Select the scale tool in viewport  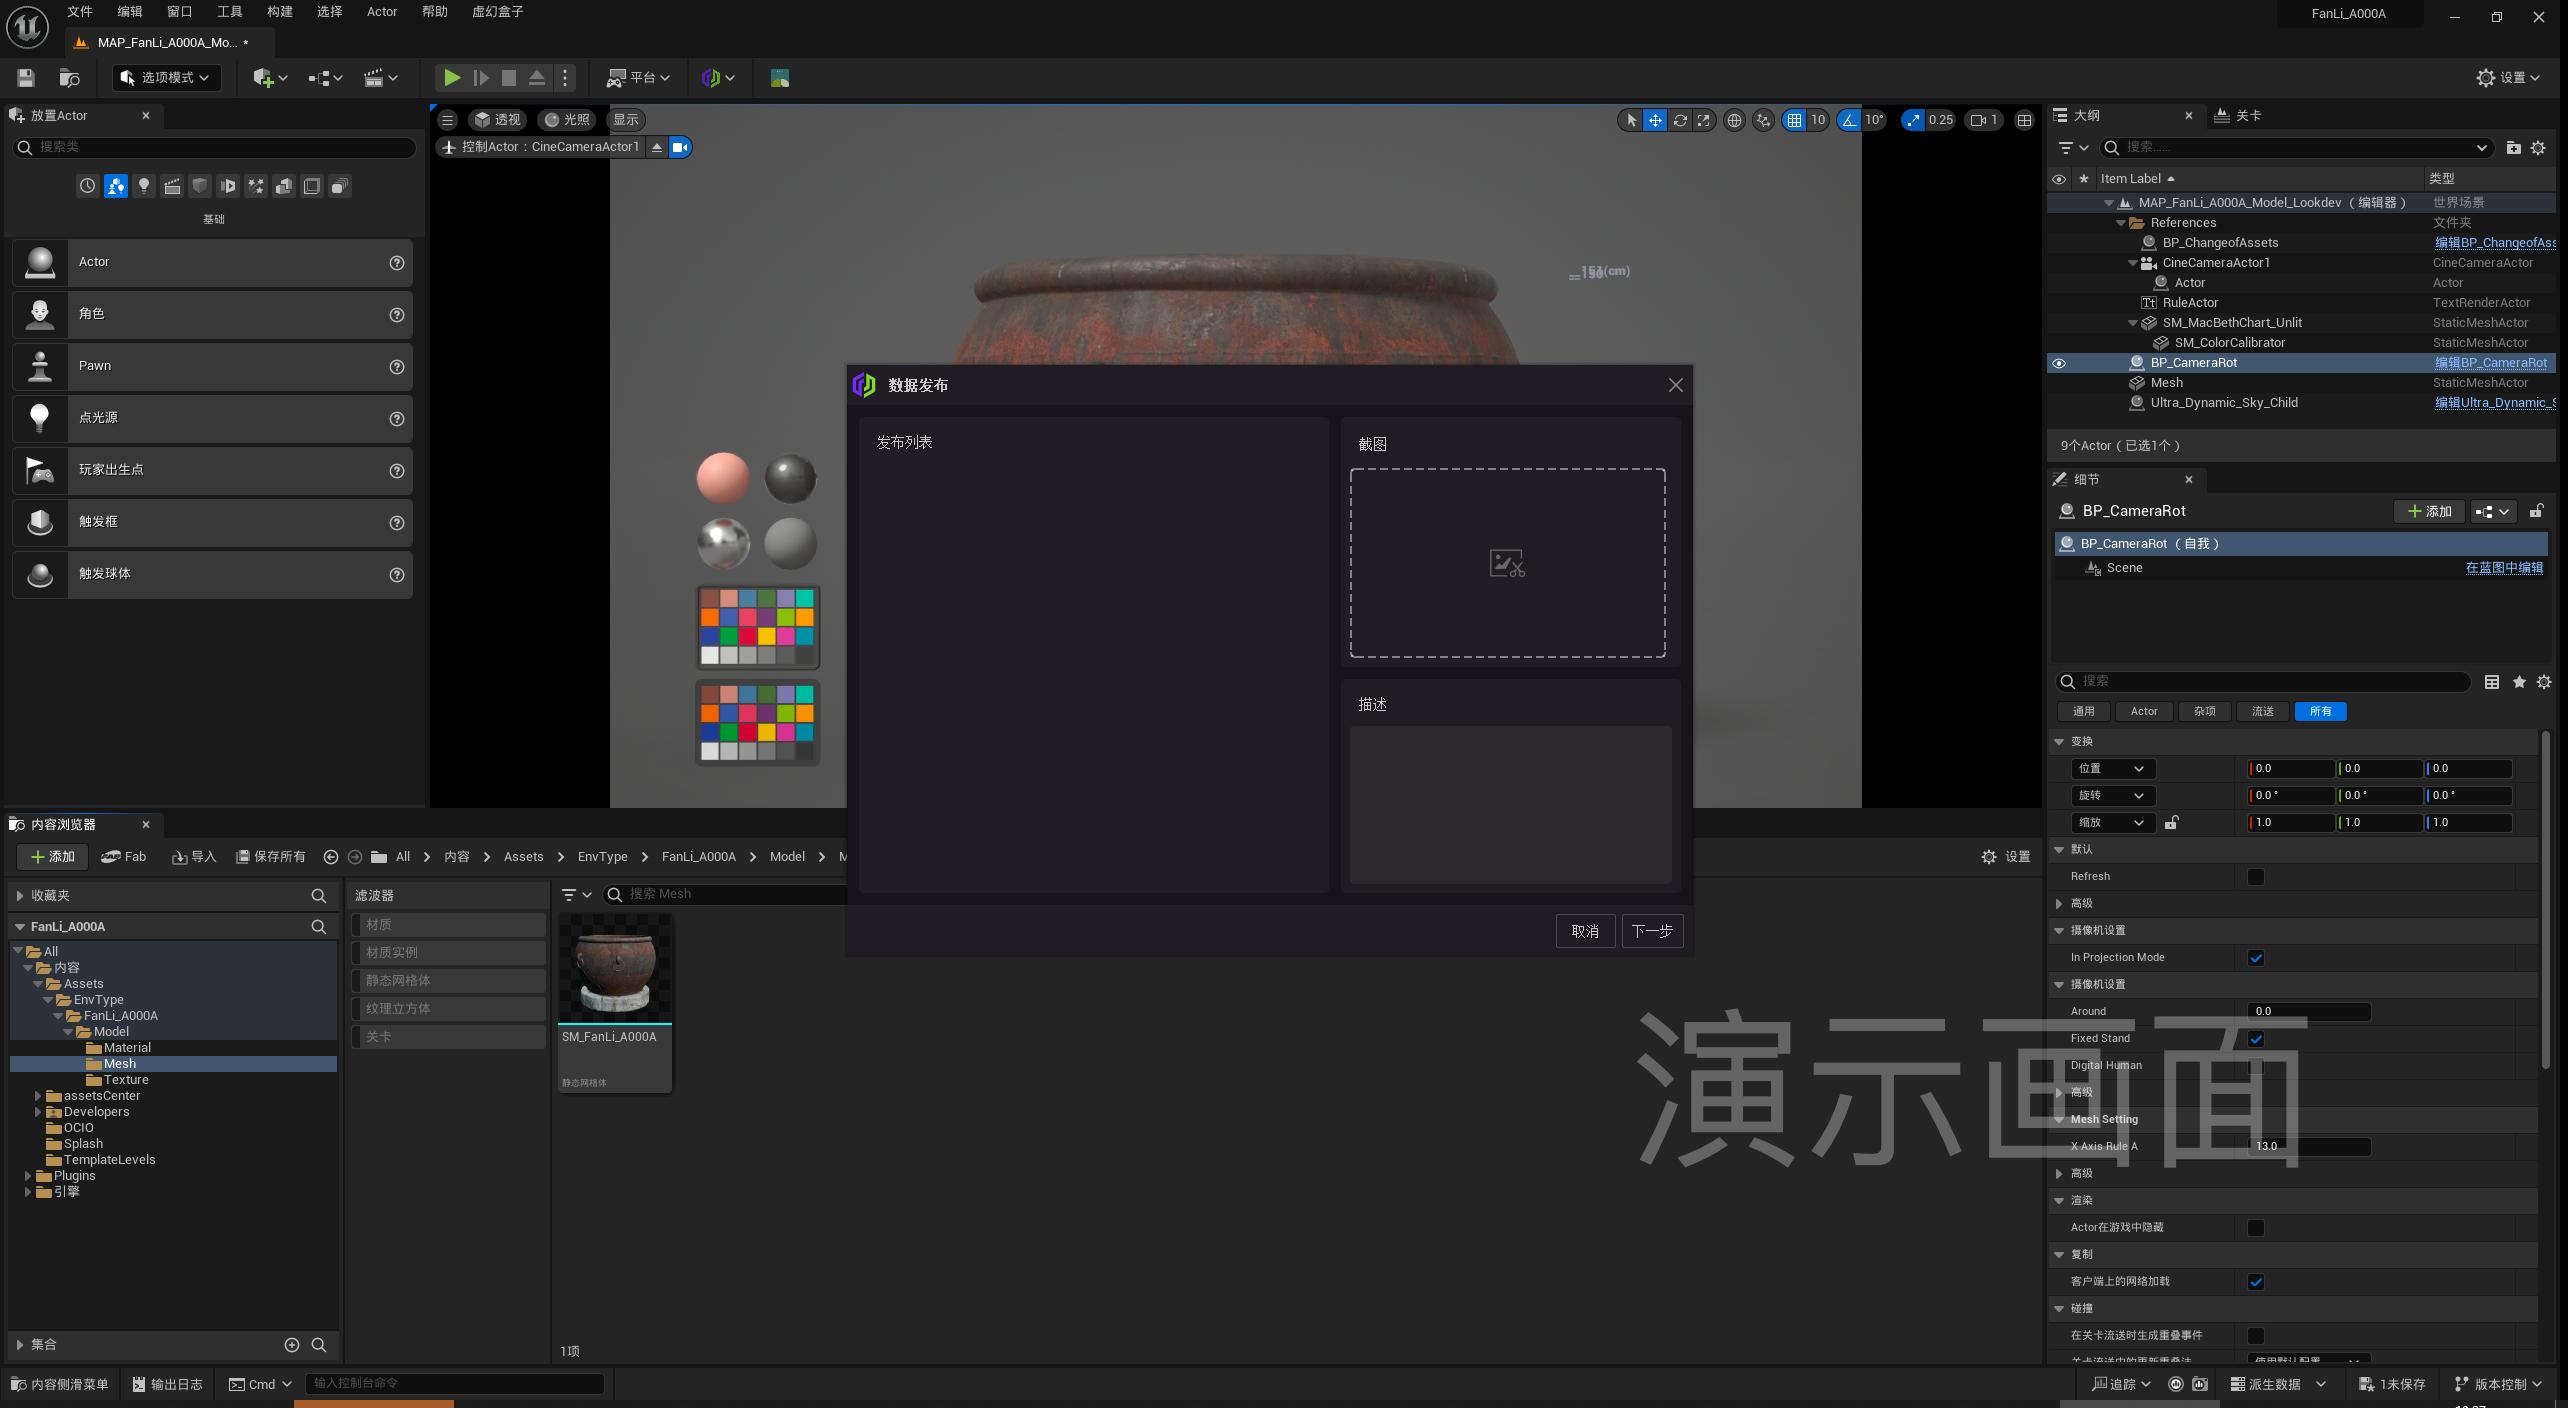pyautogui.click(x=1704, y=120)
